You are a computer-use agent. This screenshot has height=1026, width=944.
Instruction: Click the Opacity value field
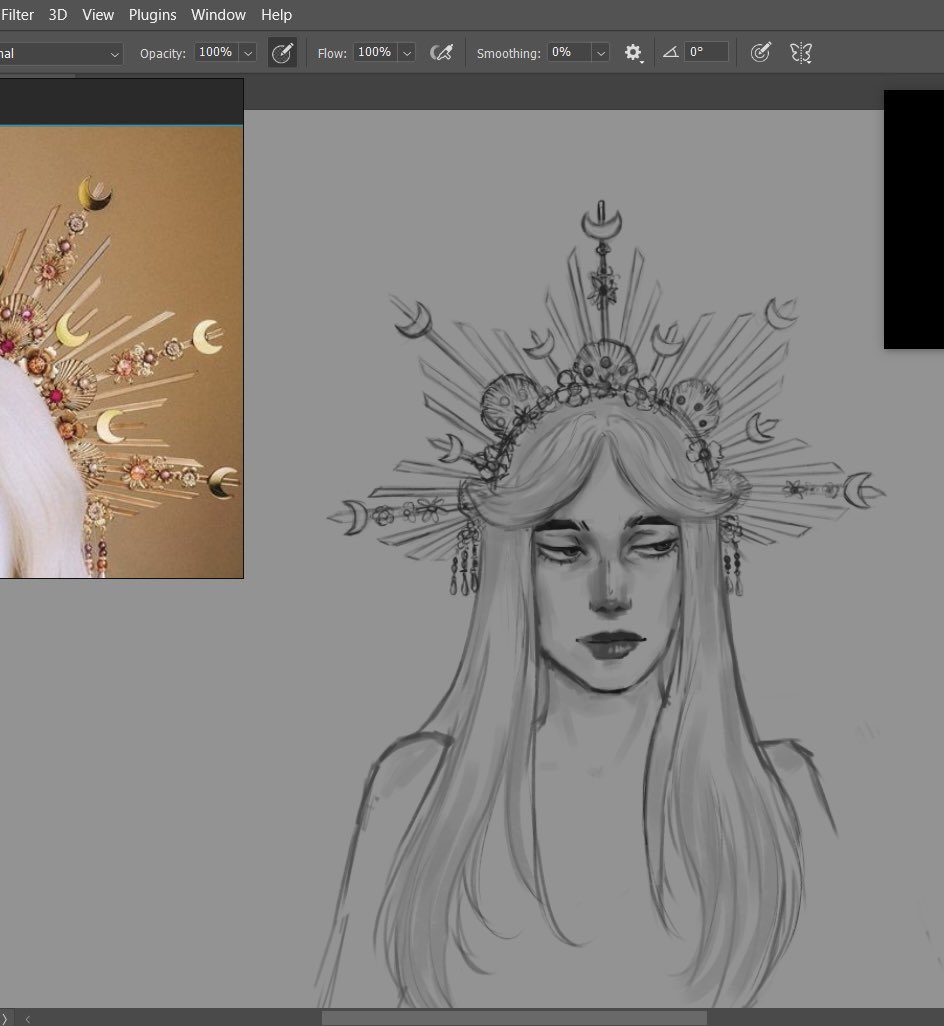click(x=216, y=52)
